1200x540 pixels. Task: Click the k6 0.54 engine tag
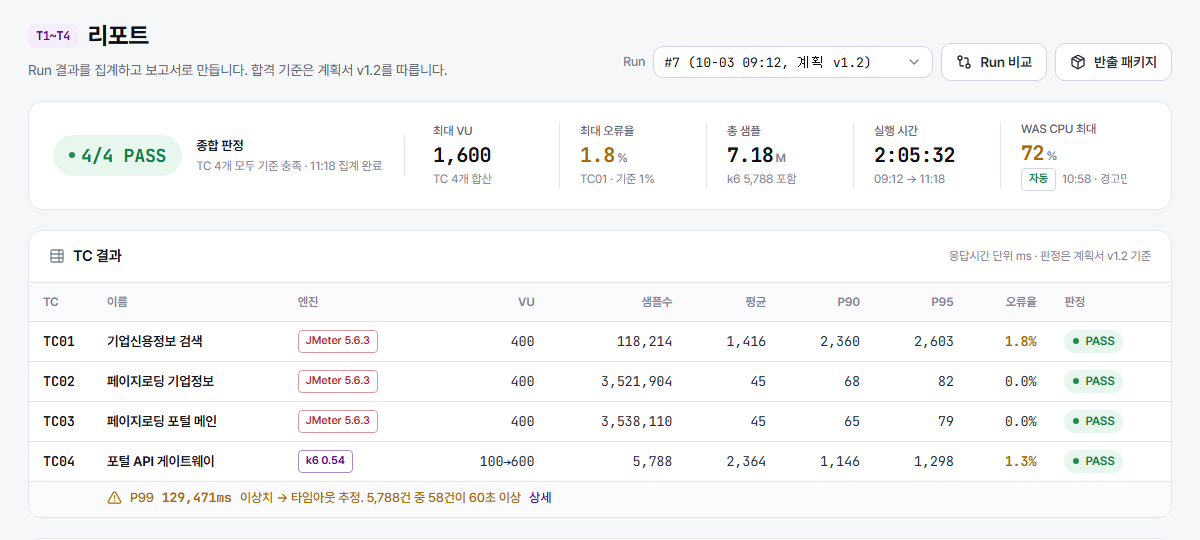pyautogui.click(x=325, y=461)
